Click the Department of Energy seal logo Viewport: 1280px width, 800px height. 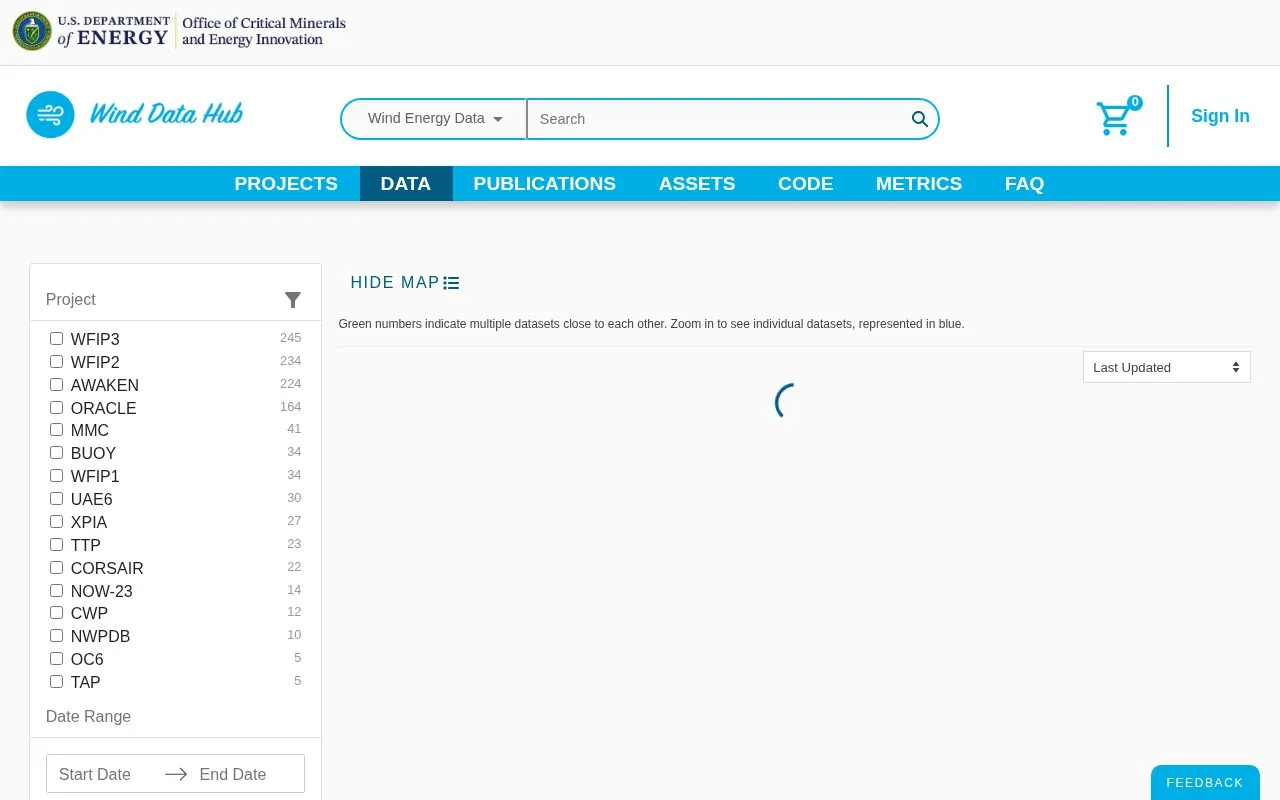(32, 32)
